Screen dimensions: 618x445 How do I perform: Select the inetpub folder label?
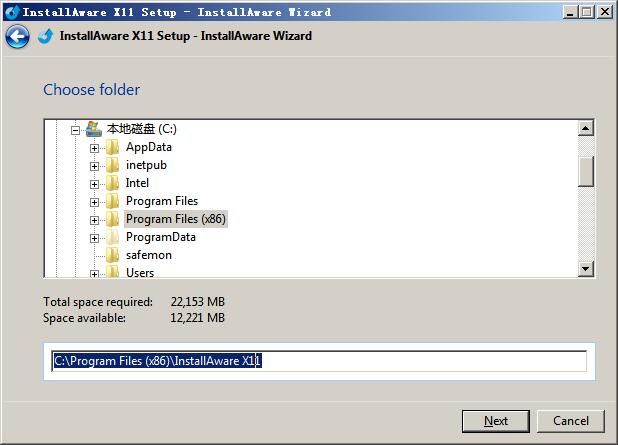(146, 165)
